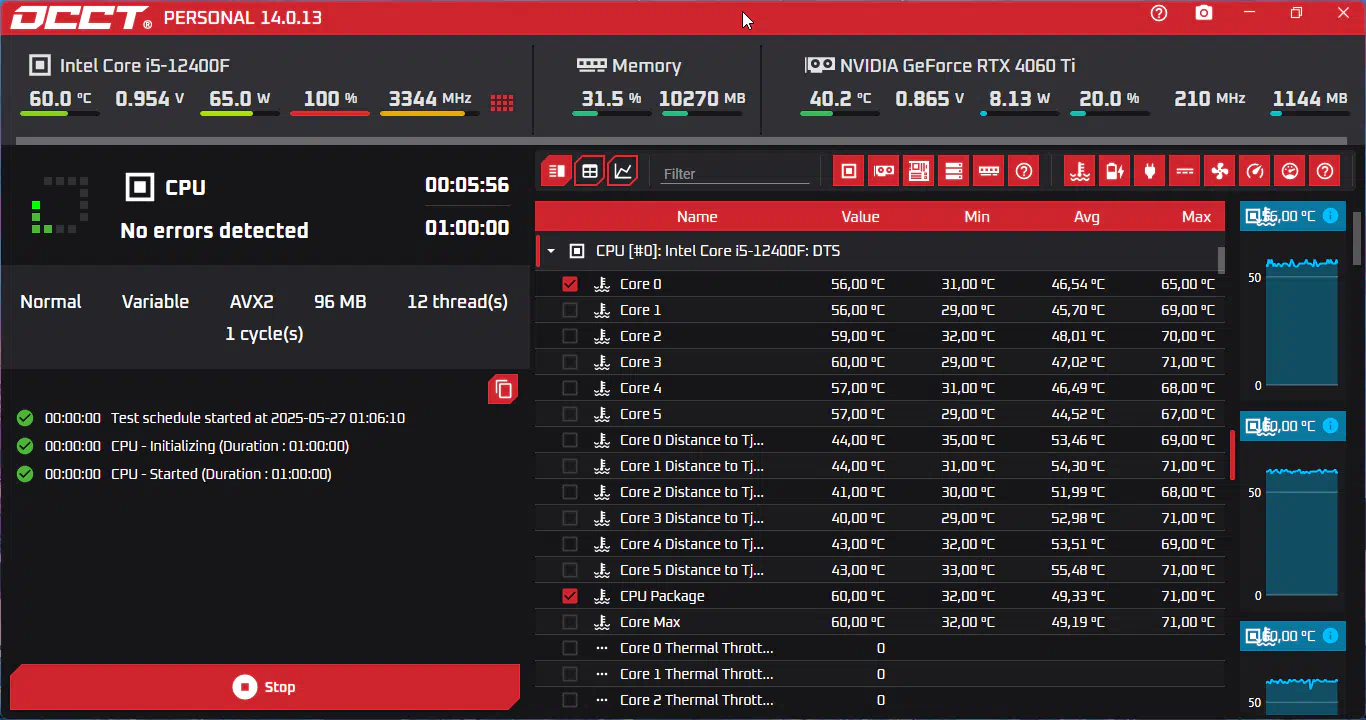Viewport: 1366px width, 720px height.
Task: Switch to the table view layout icon
Action: click(590, 171)
